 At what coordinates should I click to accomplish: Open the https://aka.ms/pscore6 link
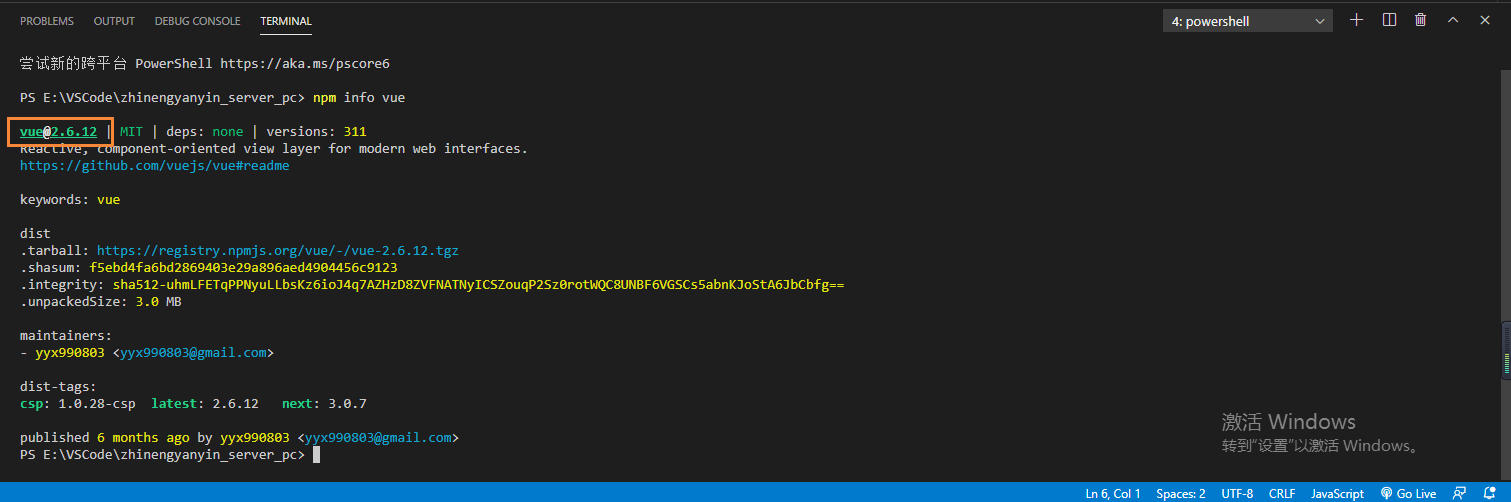[304, 63]
